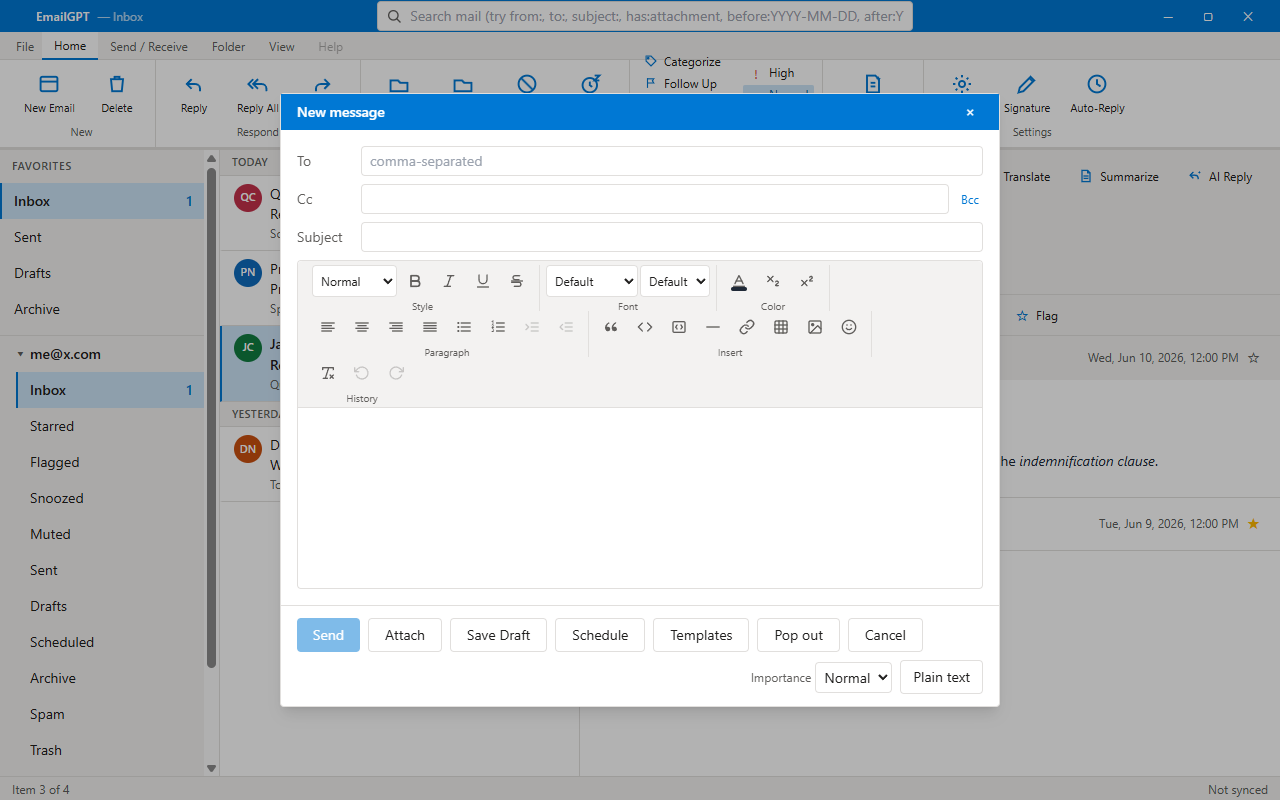
Task: Open the Importance dropdown
Action: pos(853,678)
